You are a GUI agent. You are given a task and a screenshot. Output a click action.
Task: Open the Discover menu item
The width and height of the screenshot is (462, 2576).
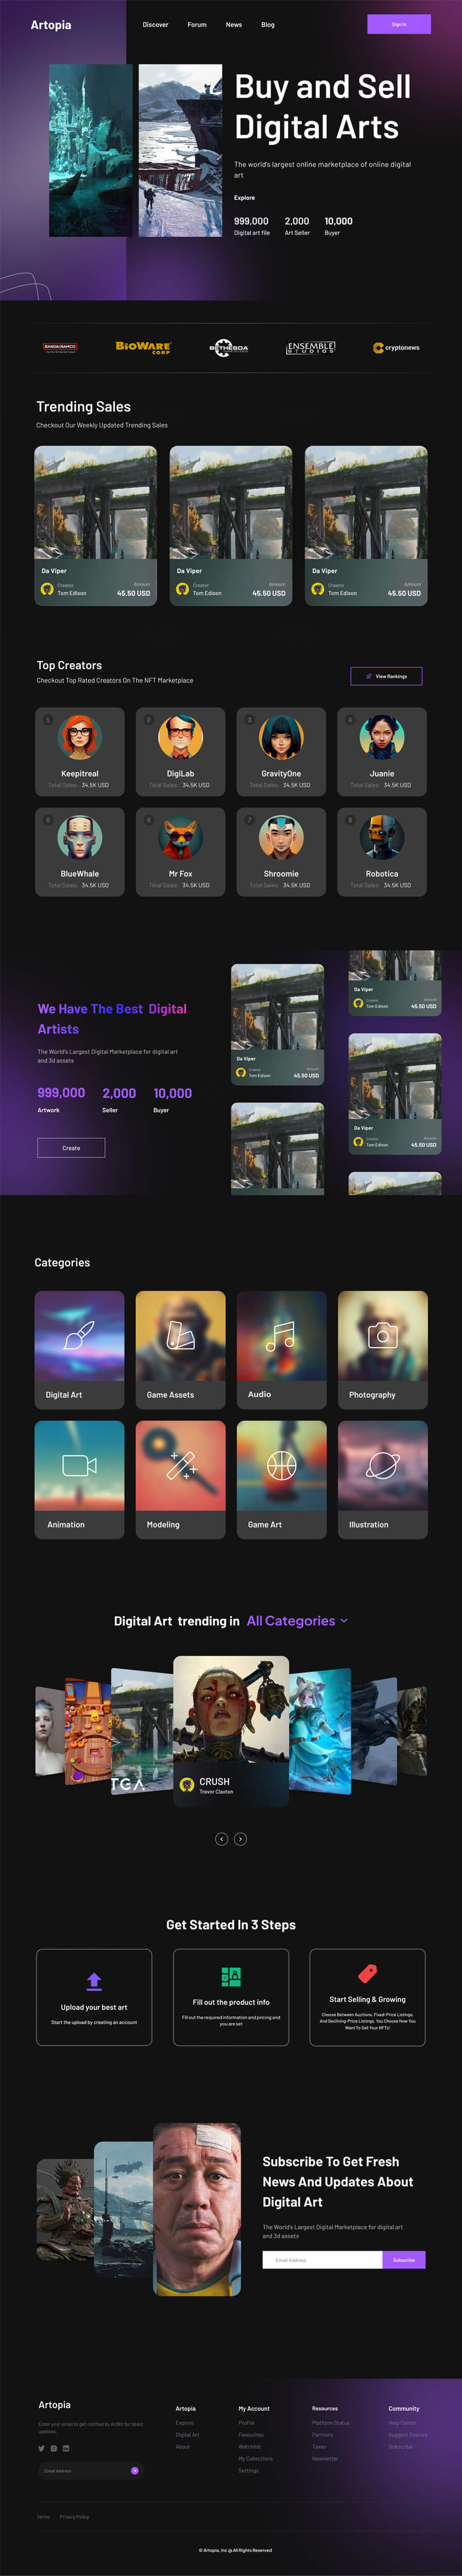pos(155,24)
